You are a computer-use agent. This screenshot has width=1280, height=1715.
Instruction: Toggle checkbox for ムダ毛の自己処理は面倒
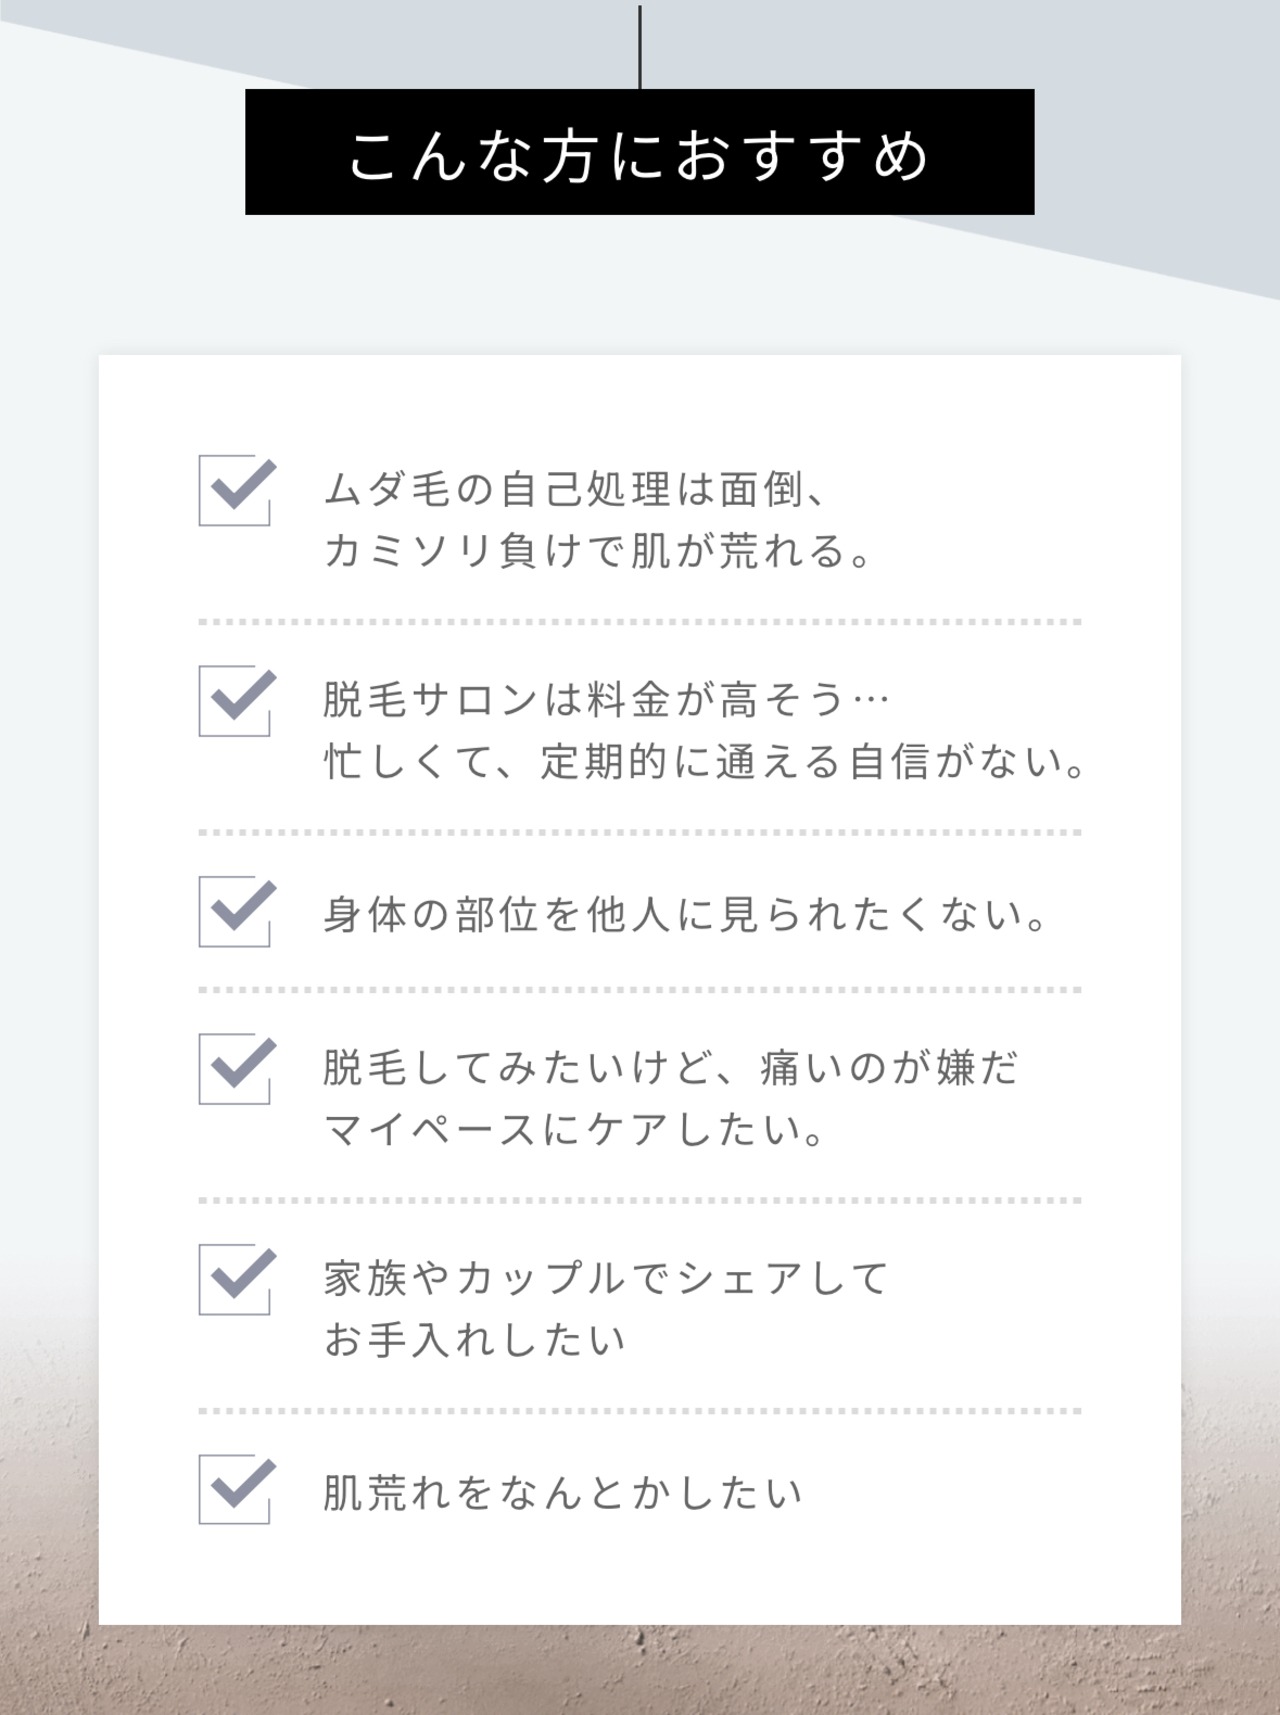[236, 490]
